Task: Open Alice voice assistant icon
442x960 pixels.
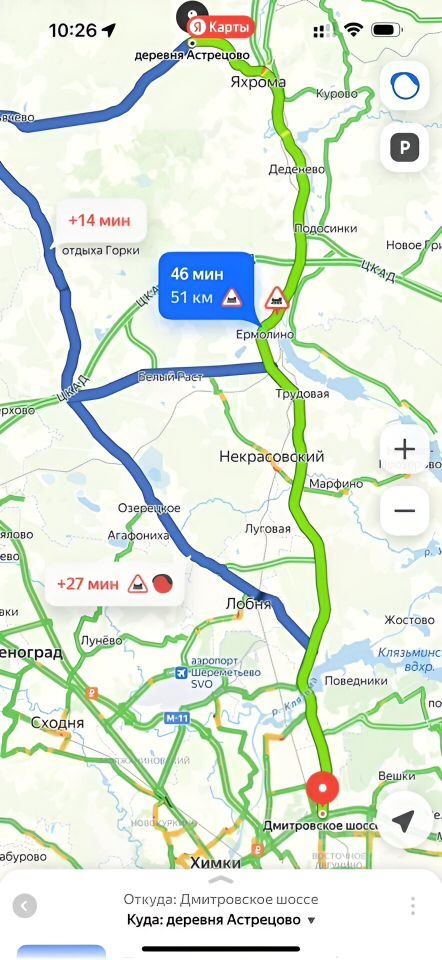Action: [x=404, y=86]
